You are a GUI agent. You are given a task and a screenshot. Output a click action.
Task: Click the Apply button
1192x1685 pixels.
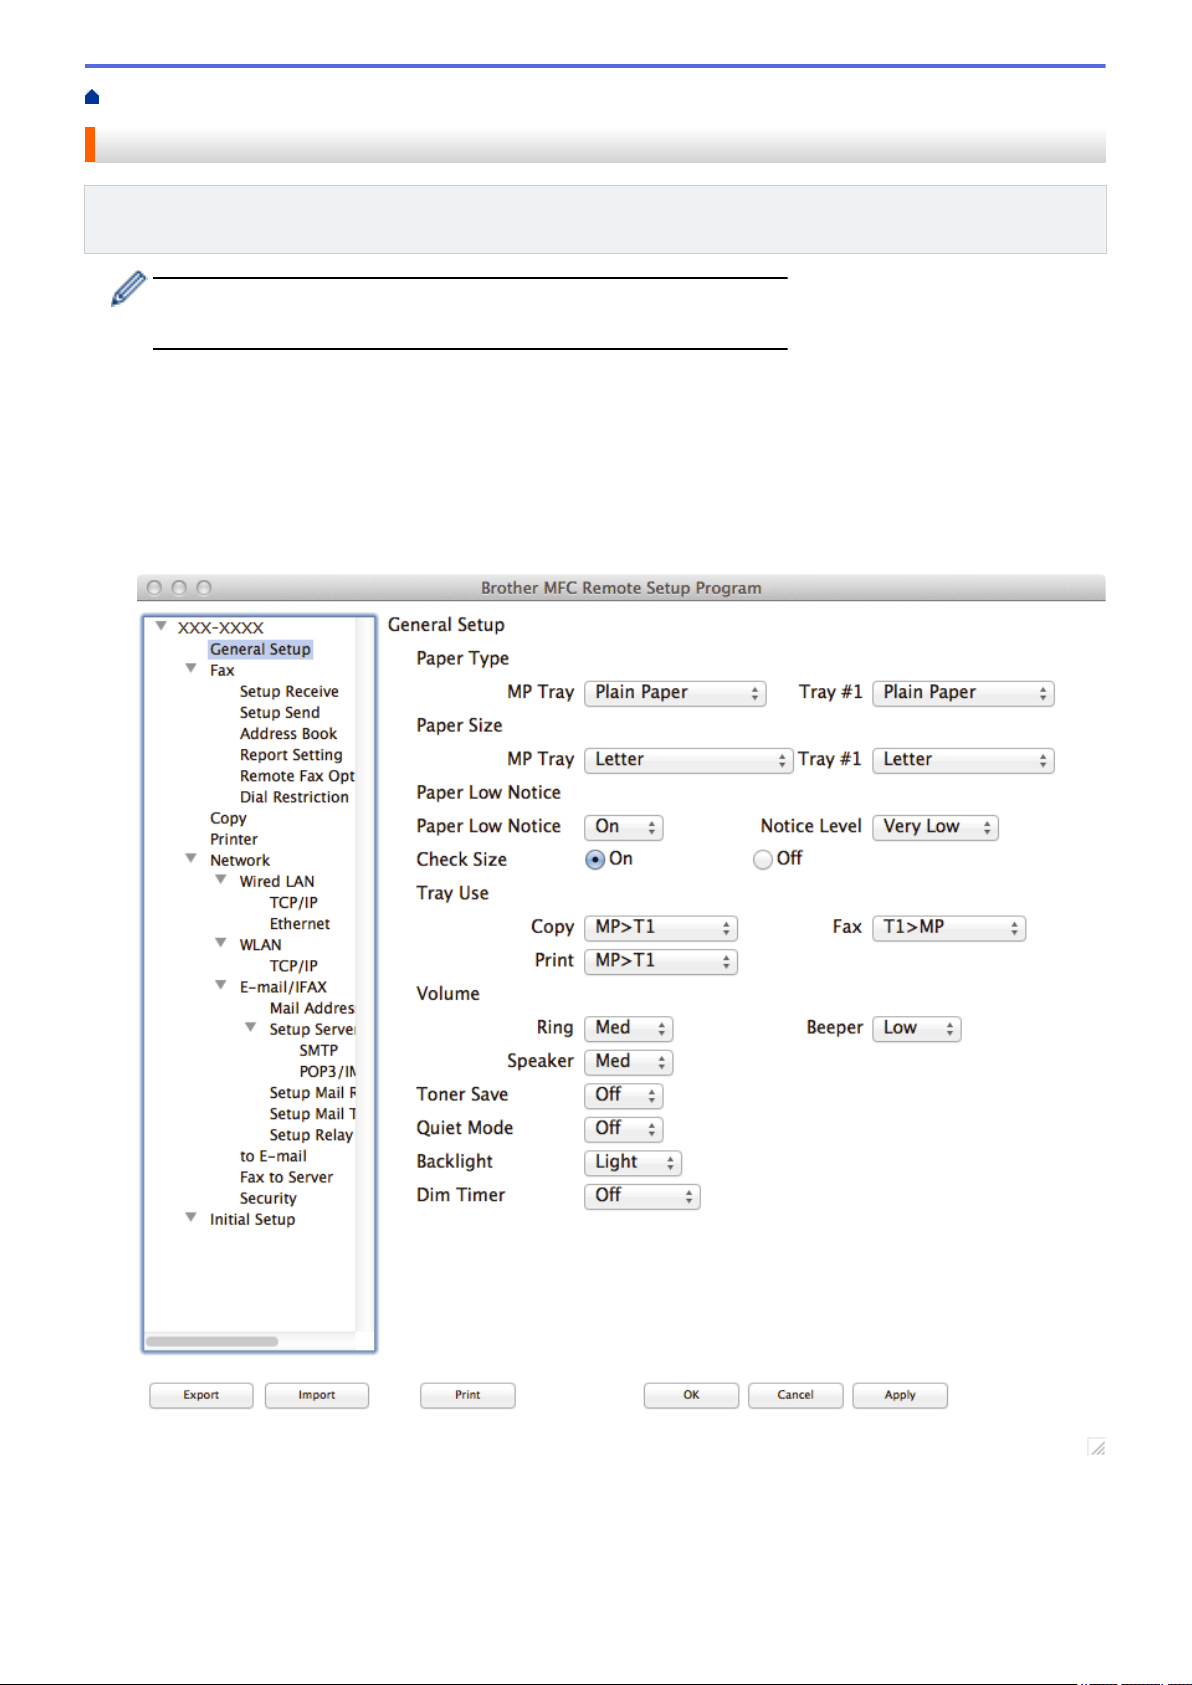[900, 1395]
